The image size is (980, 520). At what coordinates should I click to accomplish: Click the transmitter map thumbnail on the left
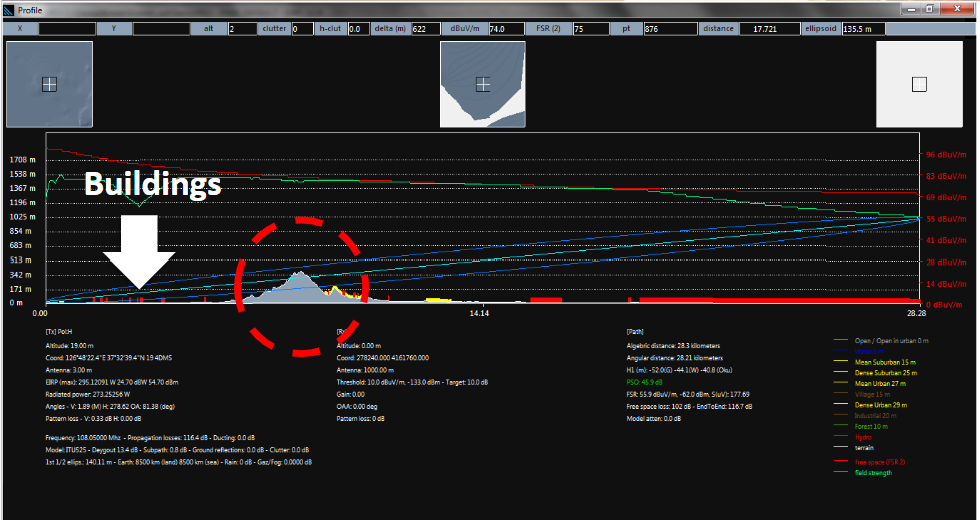tap(49, 85)
